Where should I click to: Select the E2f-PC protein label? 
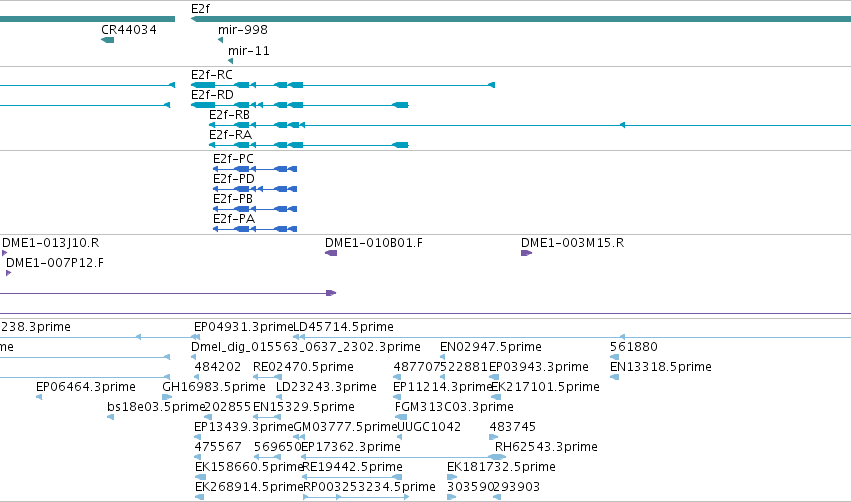(233, 159)
